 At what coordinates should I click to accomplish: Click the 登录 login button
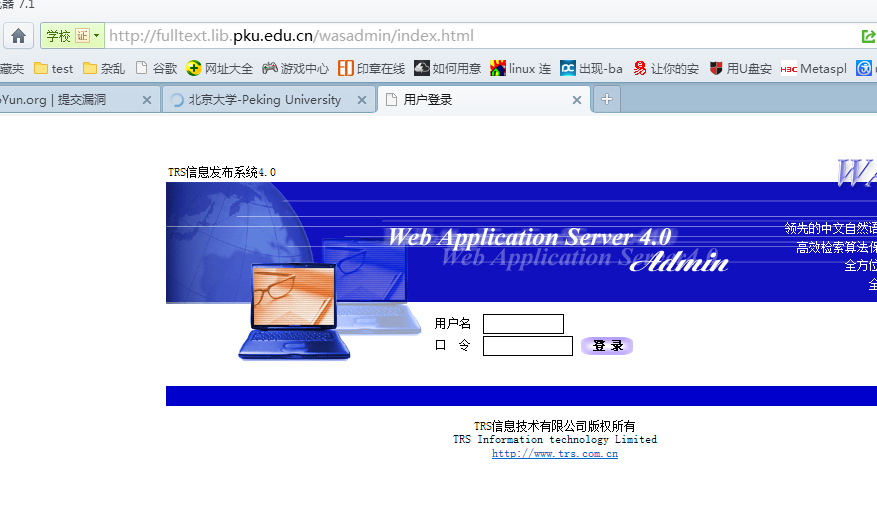[607, 346]
